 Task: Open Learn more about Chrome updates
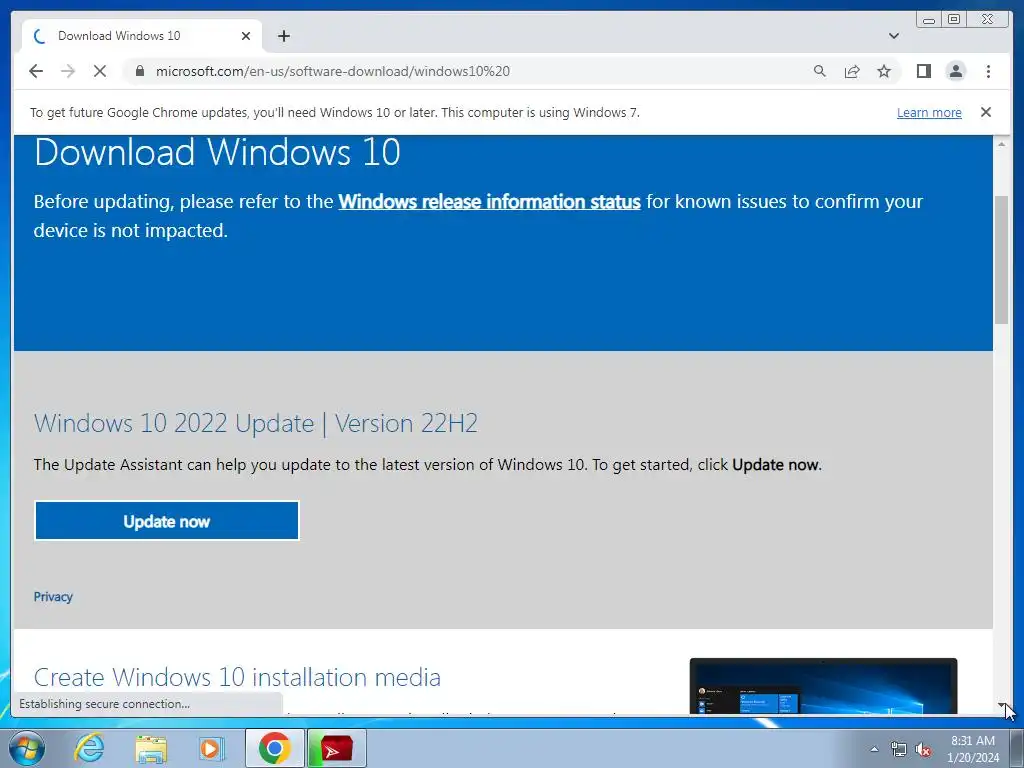tap(929, 112)
